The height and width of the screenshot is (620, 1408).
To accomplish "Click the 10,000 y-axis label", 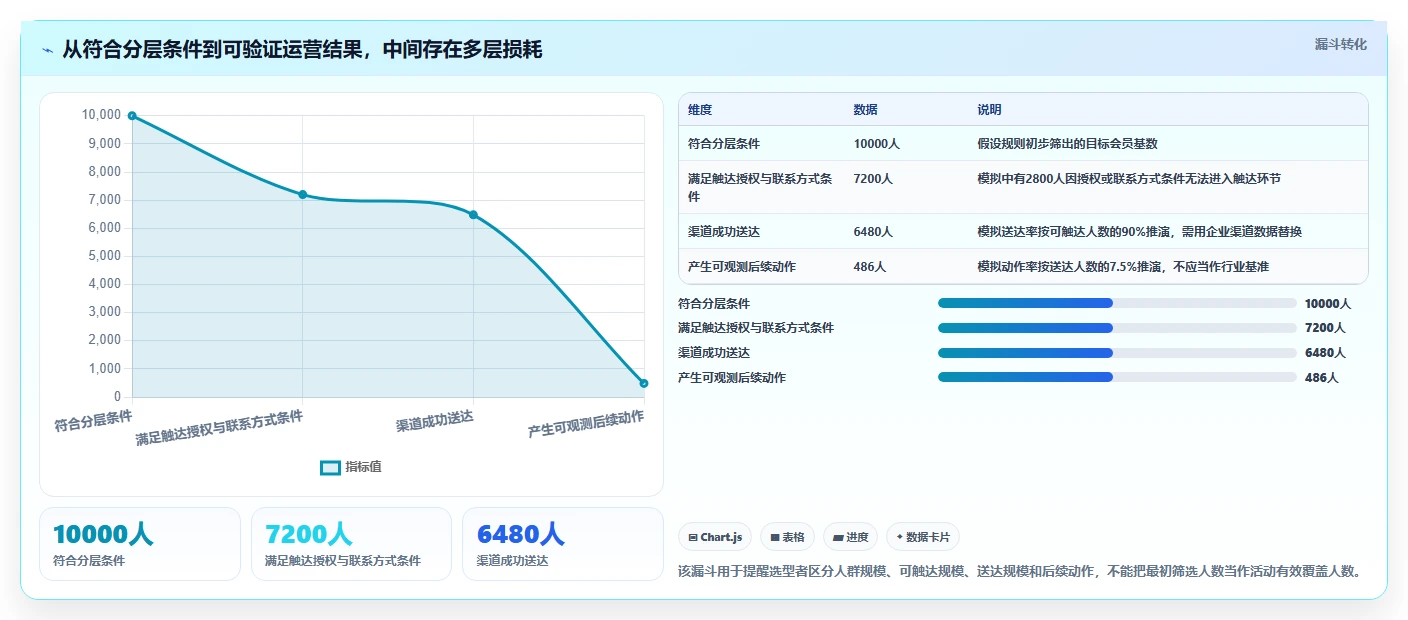I will point(101,116).
